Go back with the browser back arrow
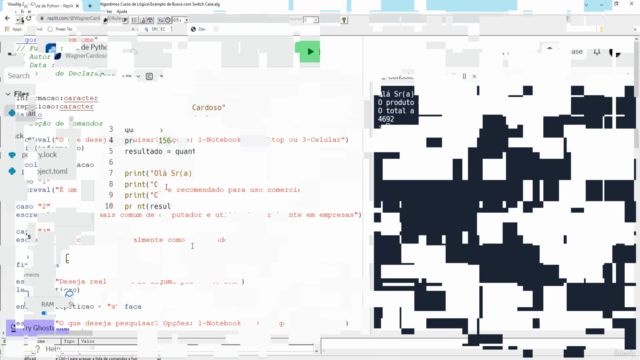This screenshot has height=360, width=640. click(7, 18)
